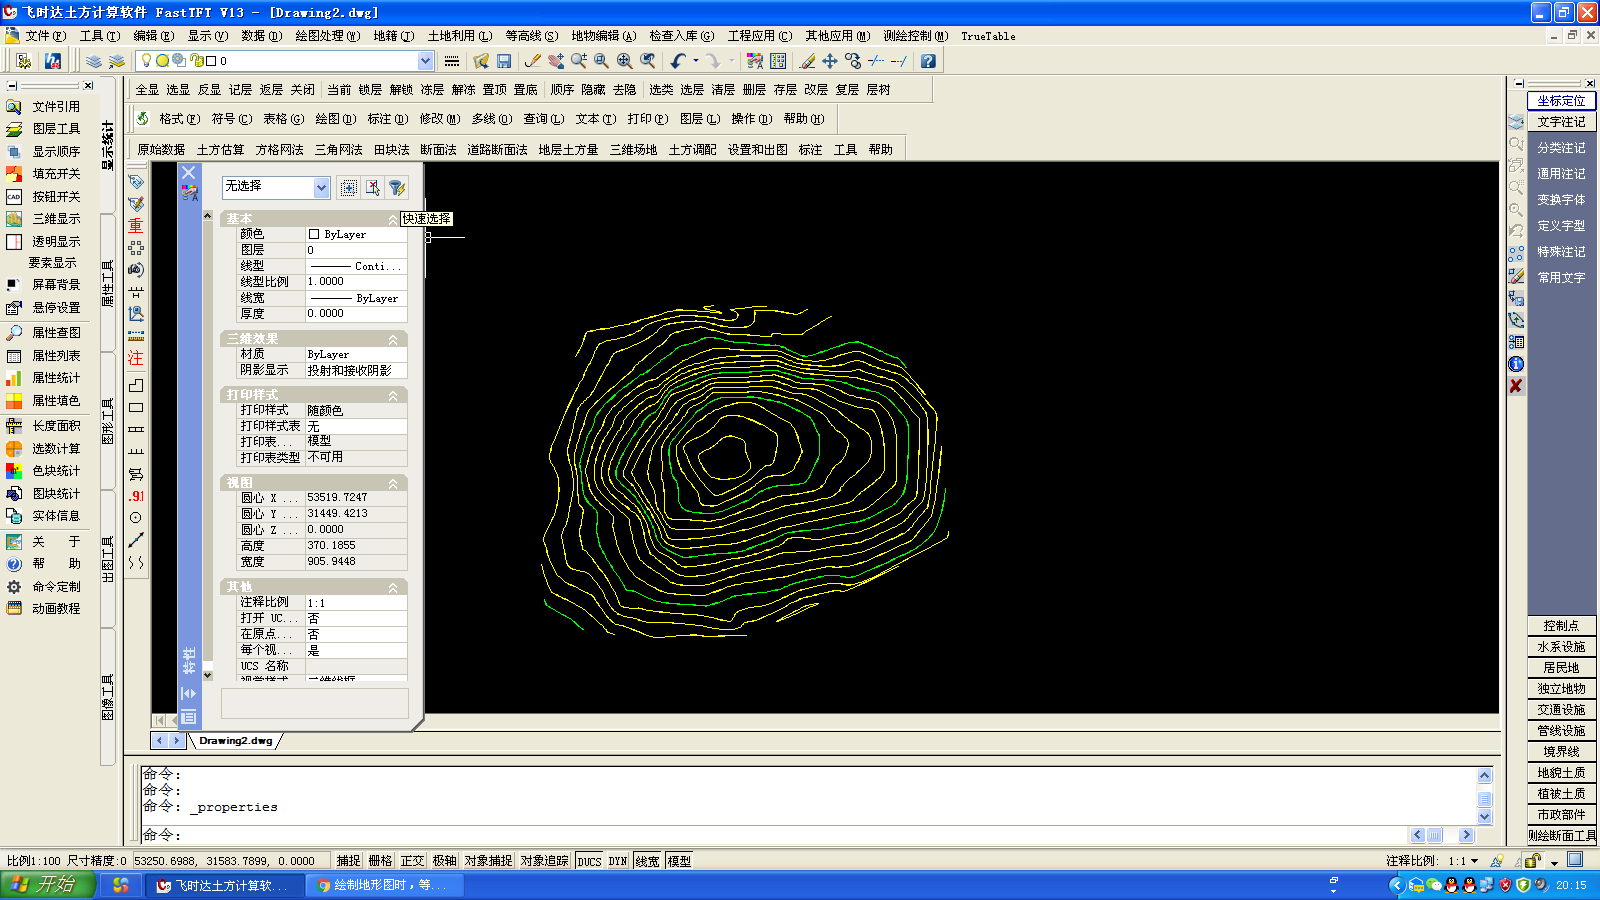1600x900 pixels.
Task: Click the 线型比例 1.0000 value field
Action: pos(356,282)
